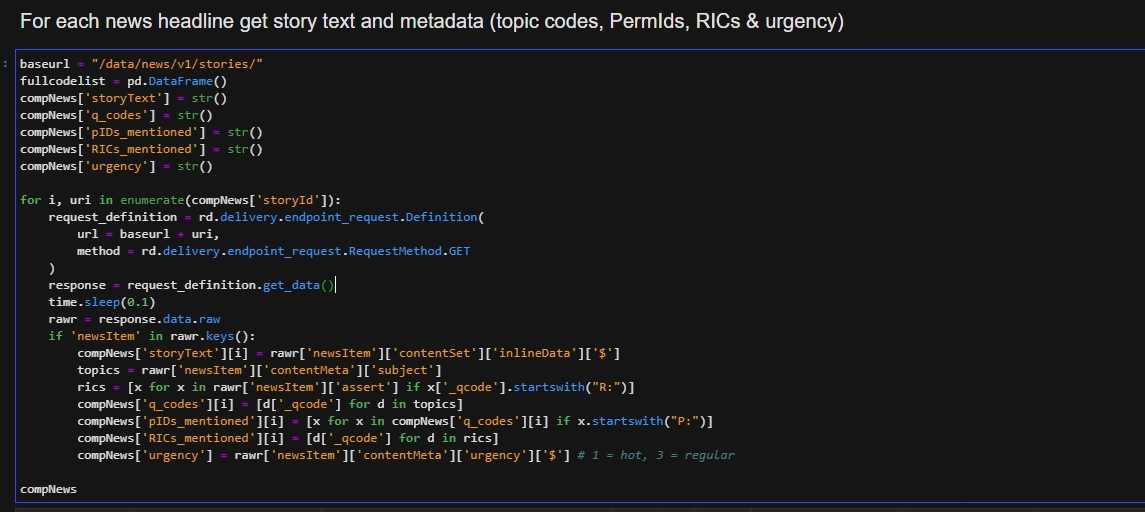Click the q_codes list comprehension inside loop
This screenshot has height=512, width=1145.
[269, 404]
